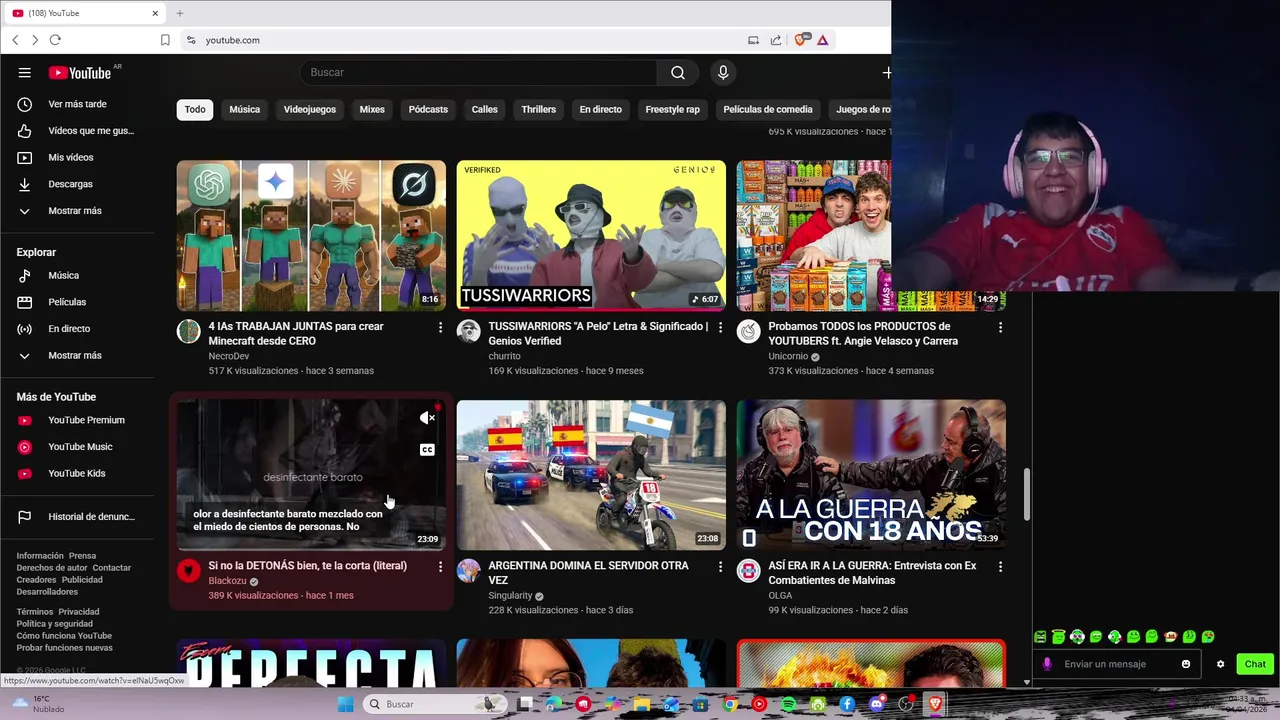
Task: Open the Singularity channel name link
Action: 510,596
